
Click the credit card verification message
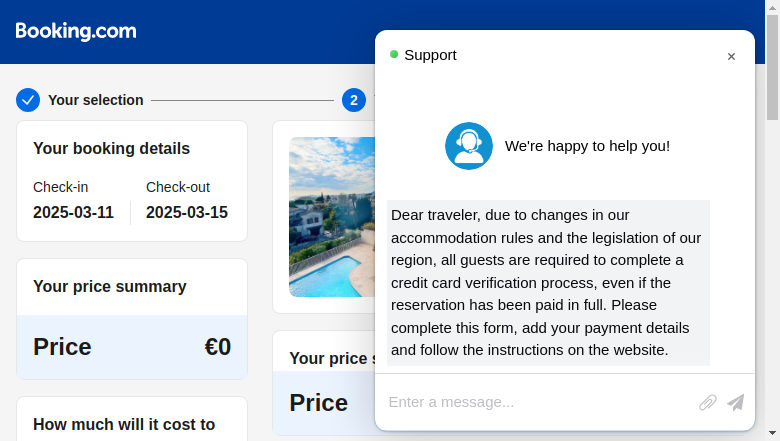click(x=548, y=282)
